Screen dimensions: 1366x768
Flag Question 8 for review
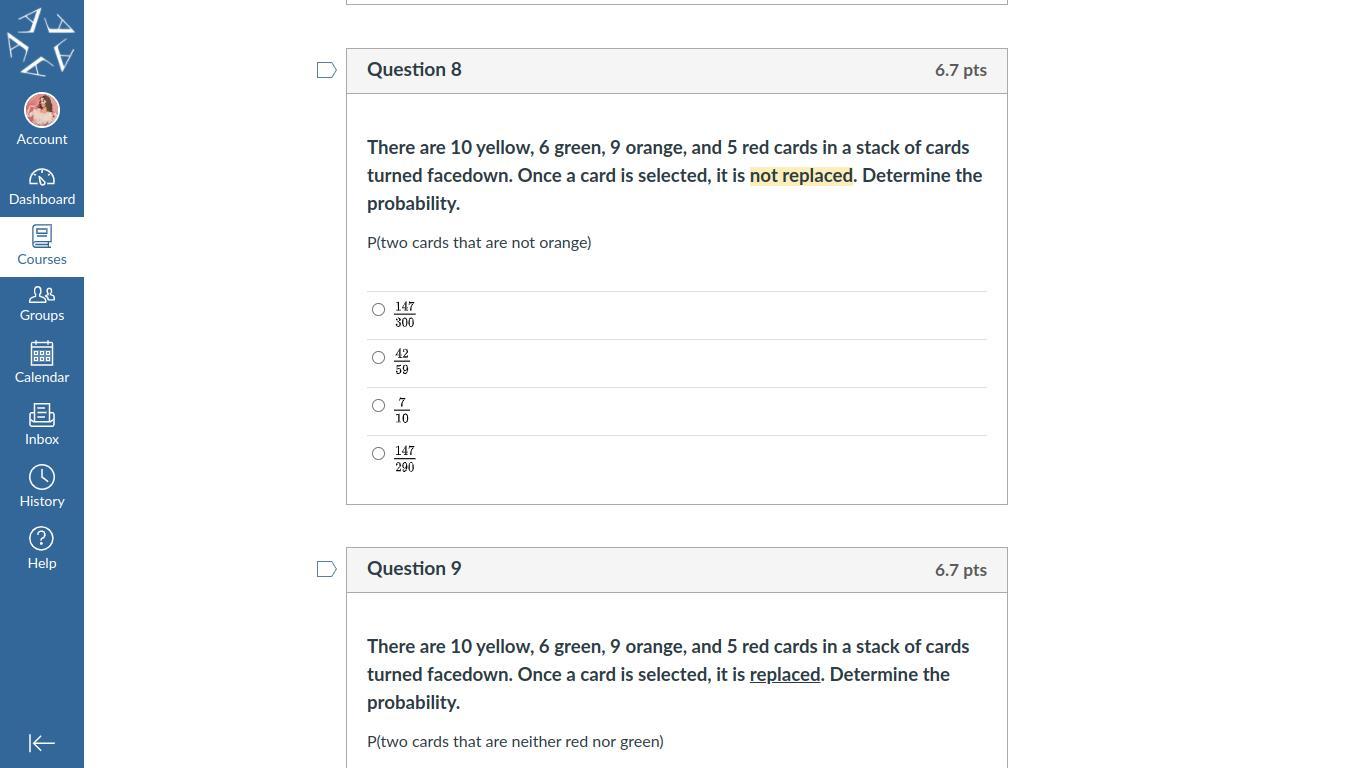coord(327,70)
